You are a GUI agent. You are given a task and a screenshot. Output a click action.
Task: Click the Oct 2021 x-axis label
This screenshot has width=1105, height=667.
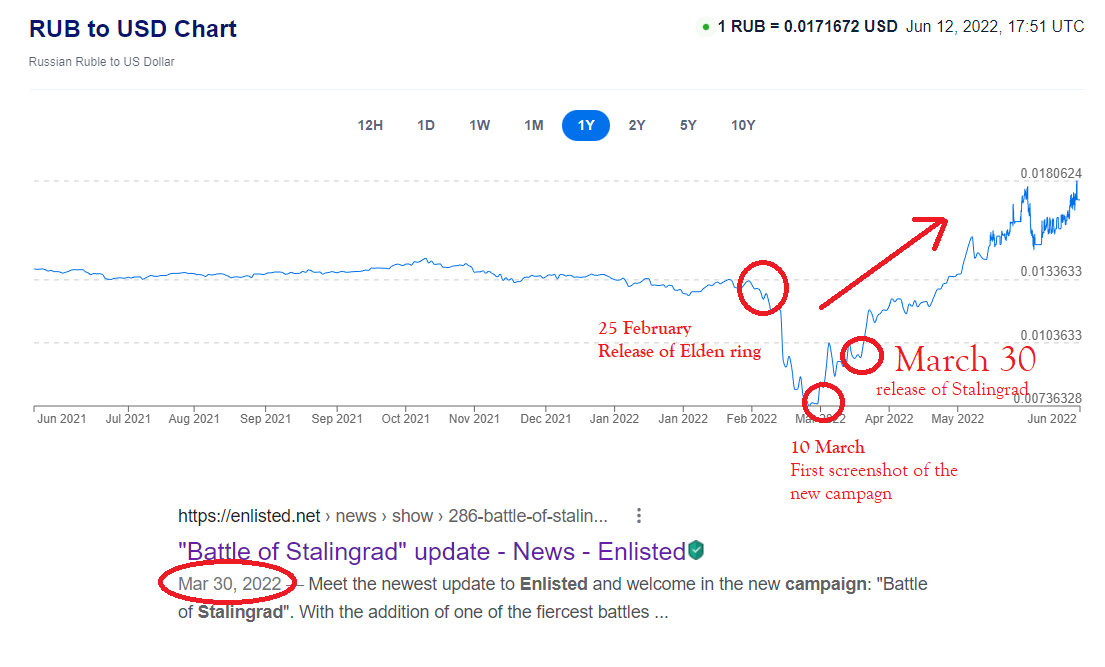tap(405, 419)
